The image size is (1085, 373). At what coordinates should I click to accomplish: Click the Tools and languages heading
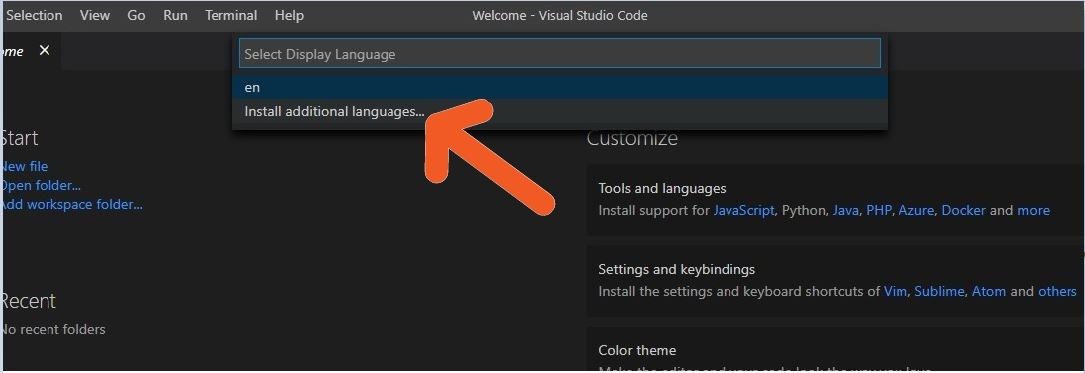point(662,188)
